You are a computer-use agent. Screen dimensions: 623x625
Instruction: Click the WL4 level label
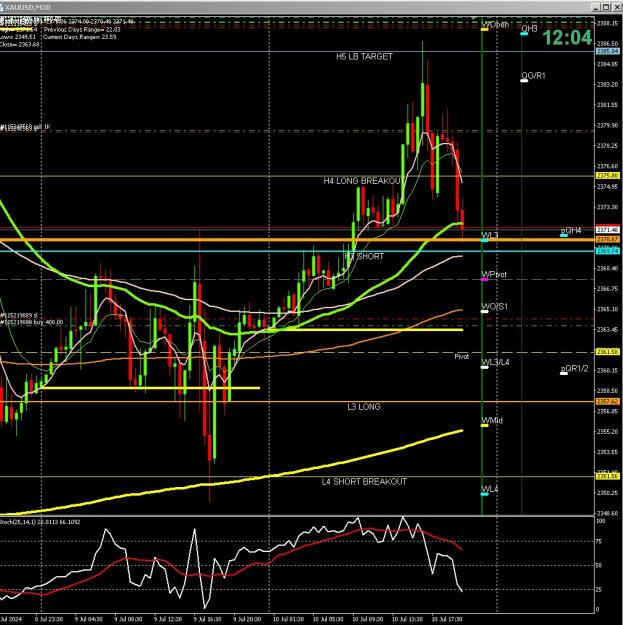[490, 489]
